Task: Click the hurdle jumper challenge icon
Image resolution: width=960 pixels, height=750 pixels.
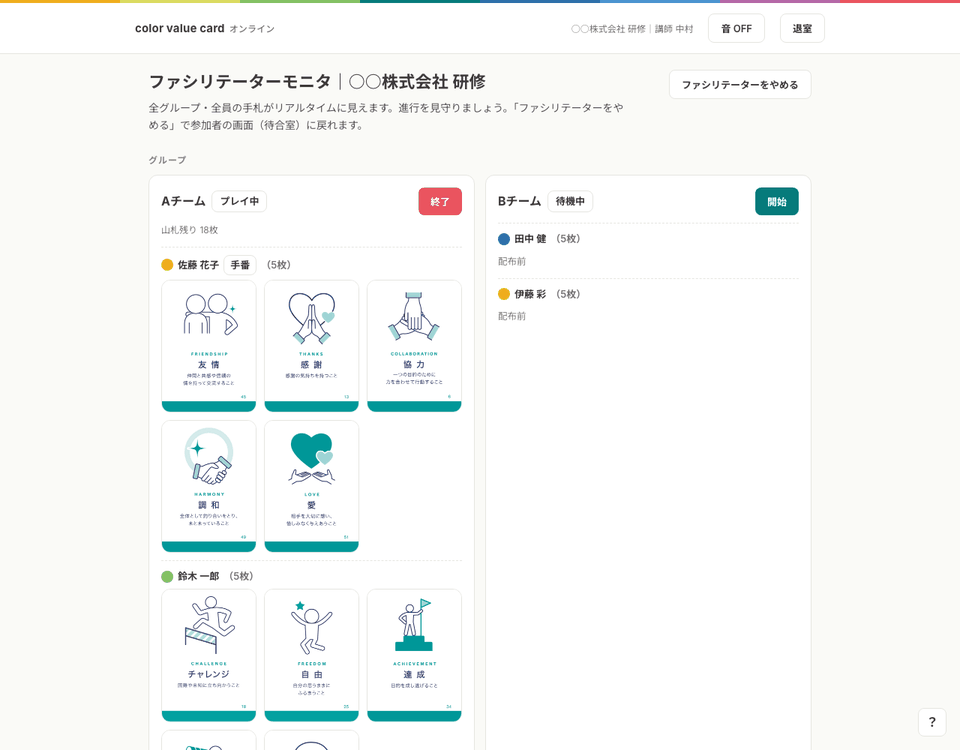Action: tap(210, 624)
